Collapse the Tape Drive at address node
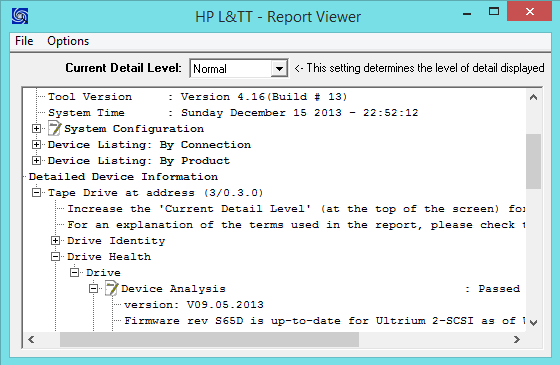 pos(36,192)
